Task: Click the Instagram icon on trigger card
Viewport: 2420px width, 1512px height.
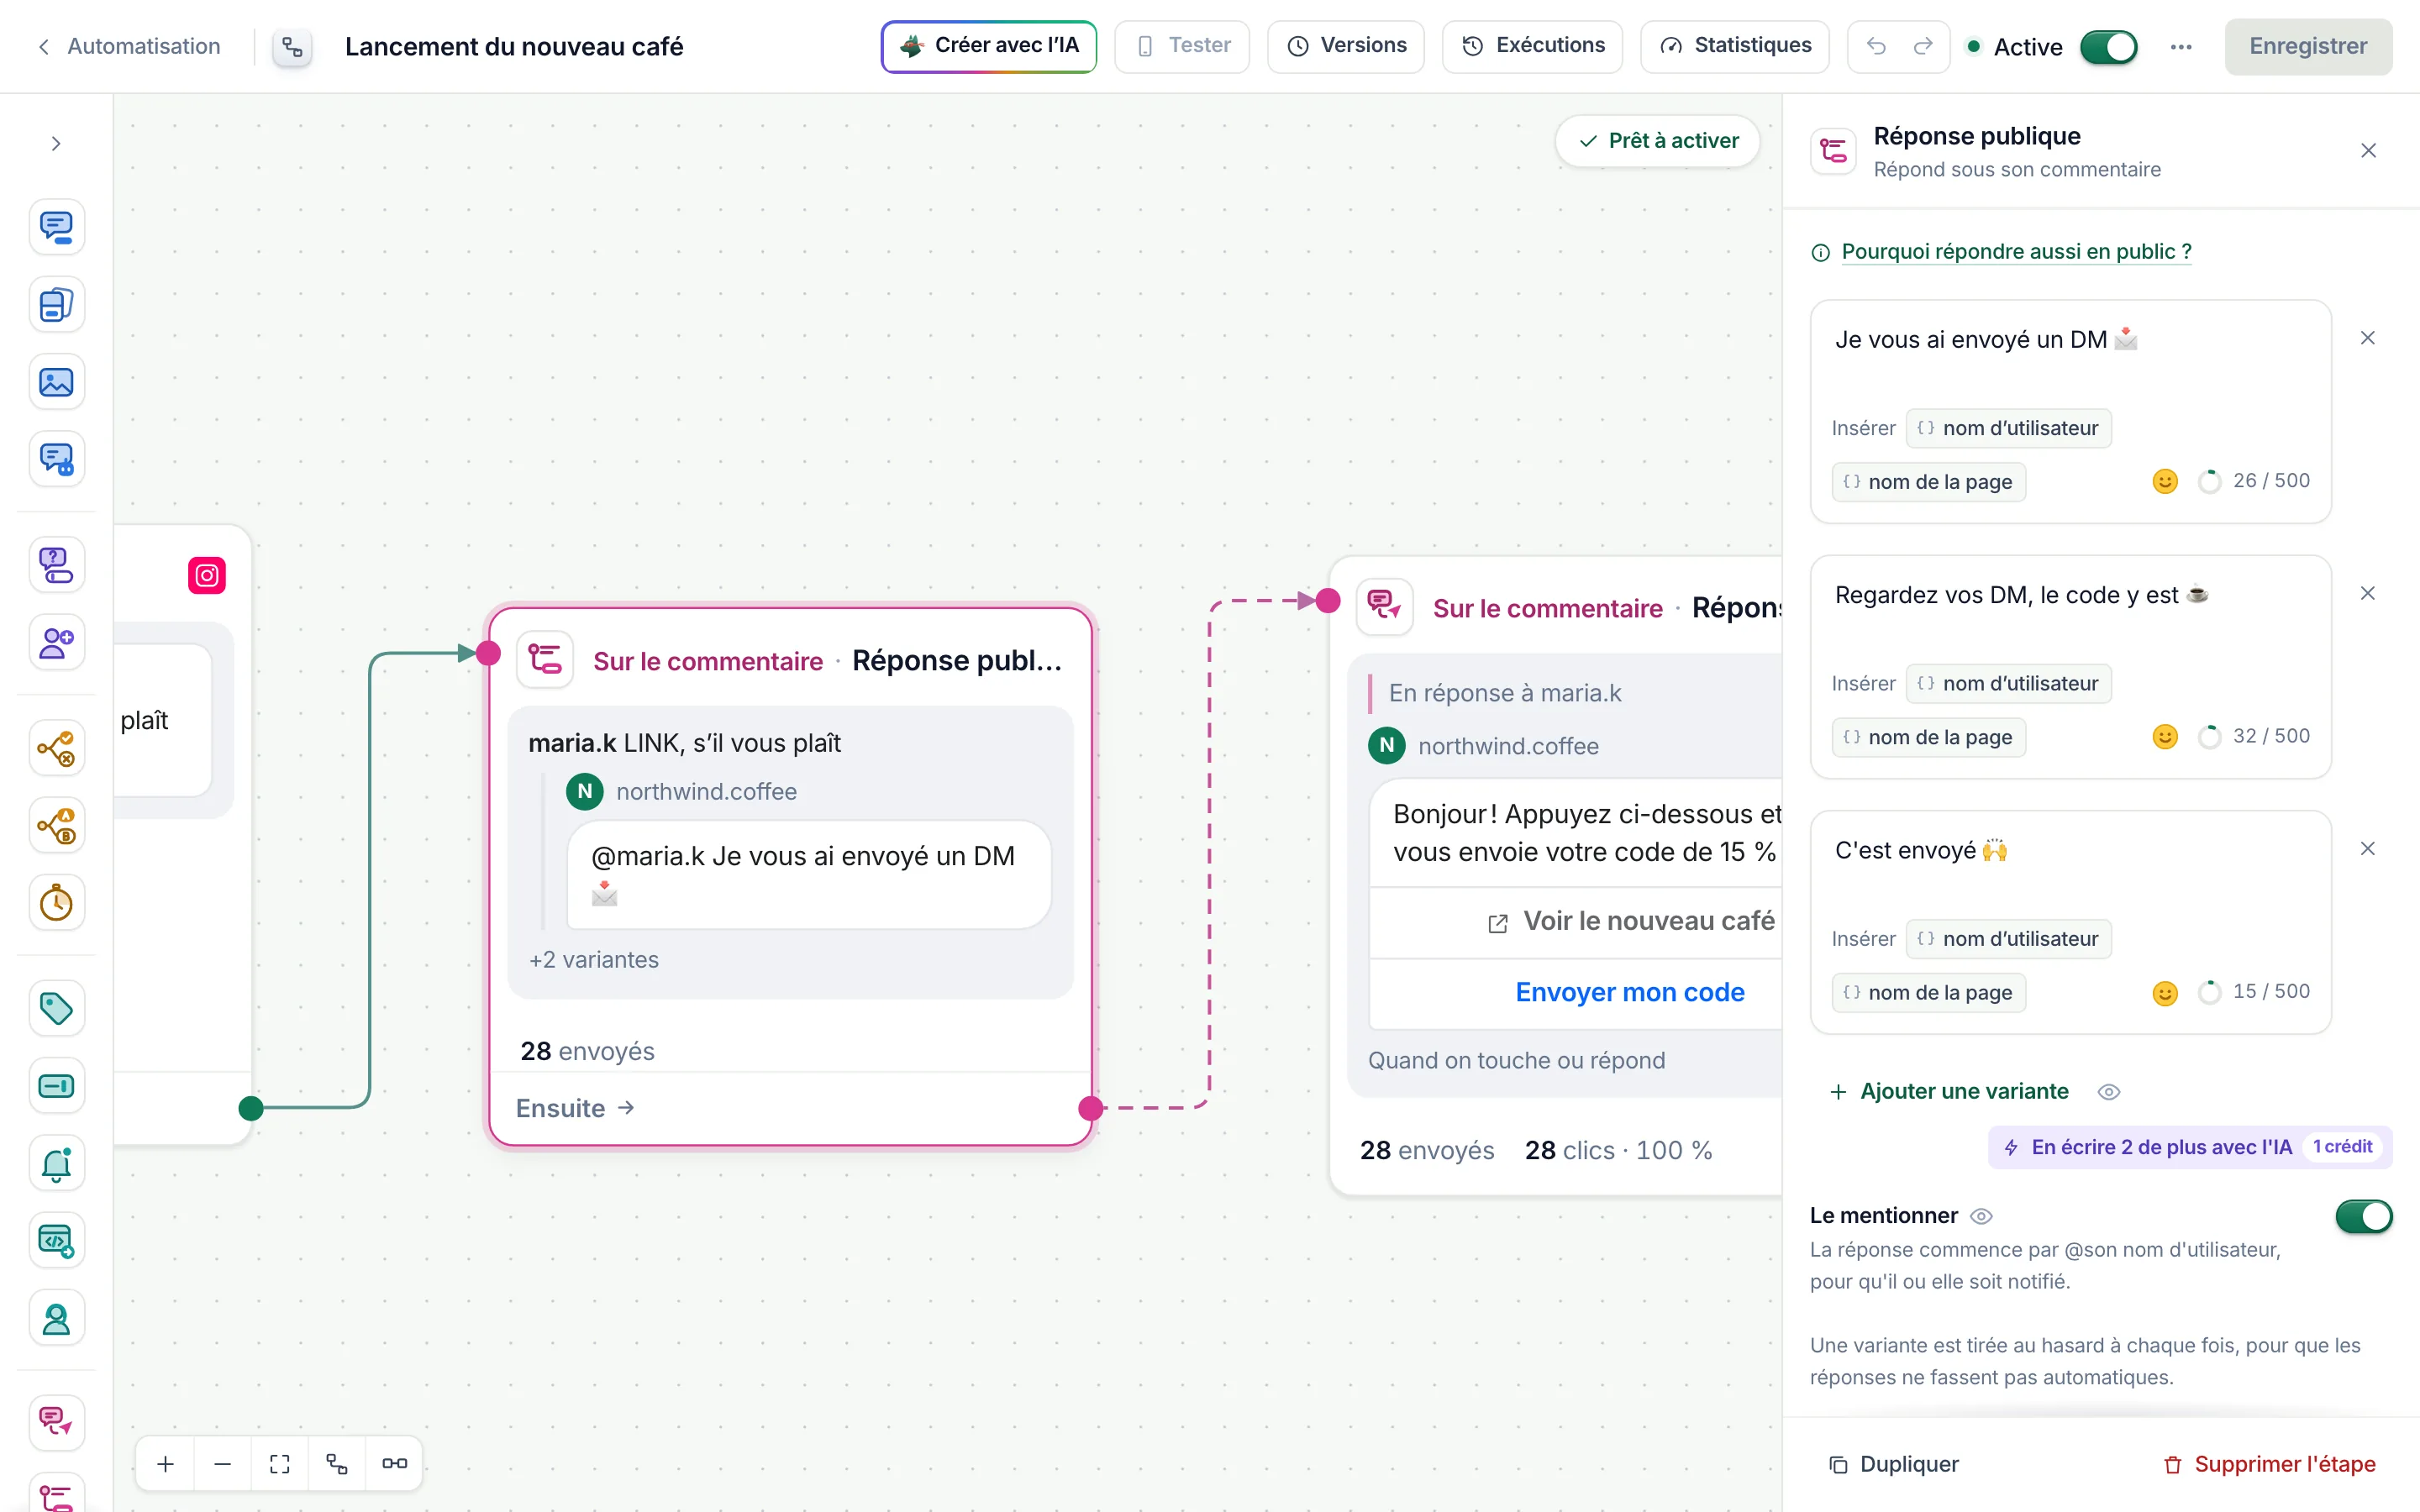Action: pyautogui.click(x=207, y=575)
